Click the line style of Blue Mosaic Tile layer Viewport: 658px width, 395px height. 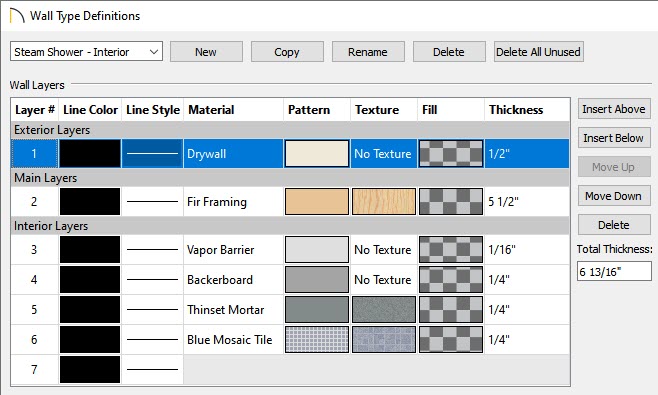click(x=152, y=339)
